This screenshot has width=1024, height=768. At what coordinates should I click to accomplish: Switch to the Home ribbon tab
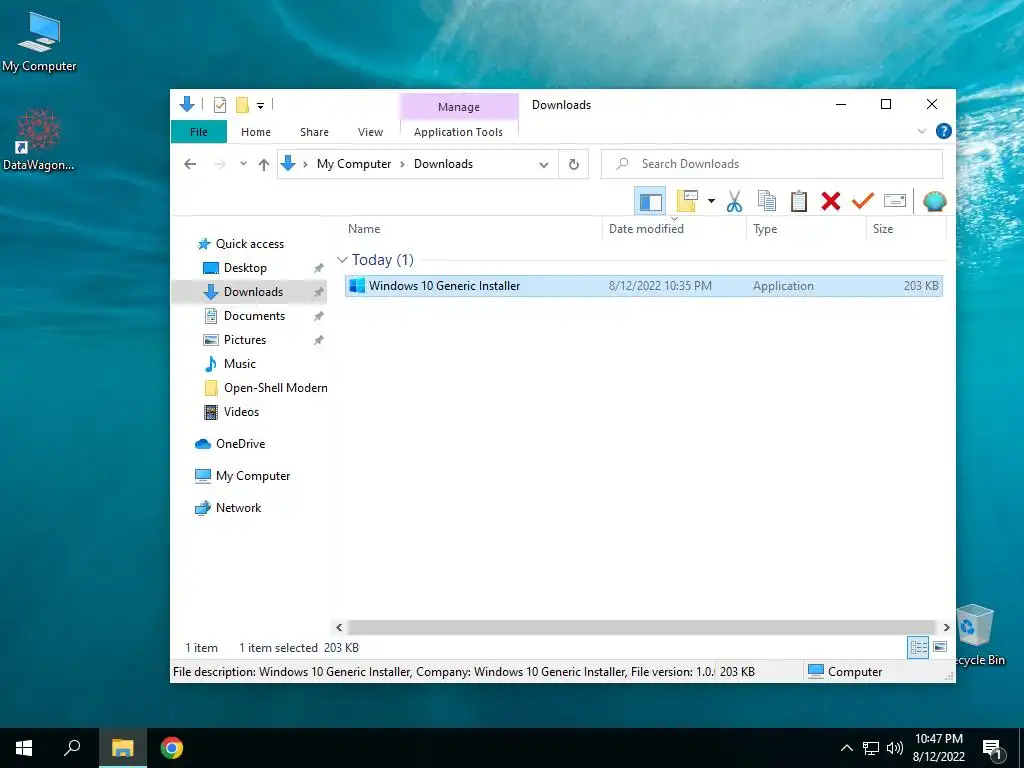pyautogui.click(x=256, y=132)
